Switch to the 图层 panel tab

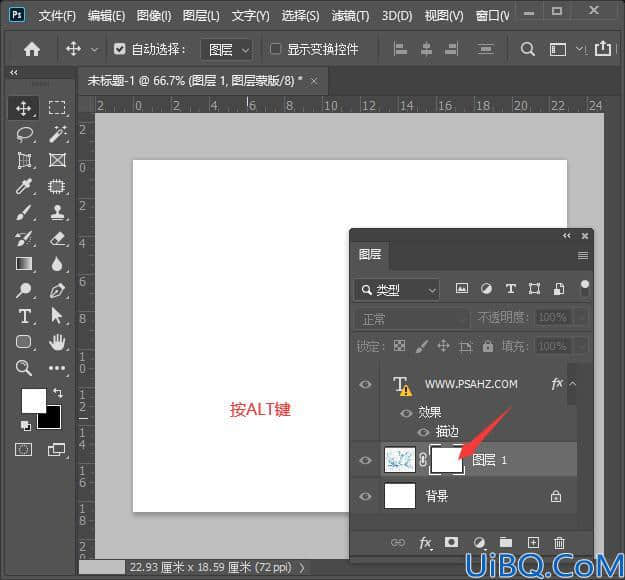pyautogui.click(x=370, y=254)
